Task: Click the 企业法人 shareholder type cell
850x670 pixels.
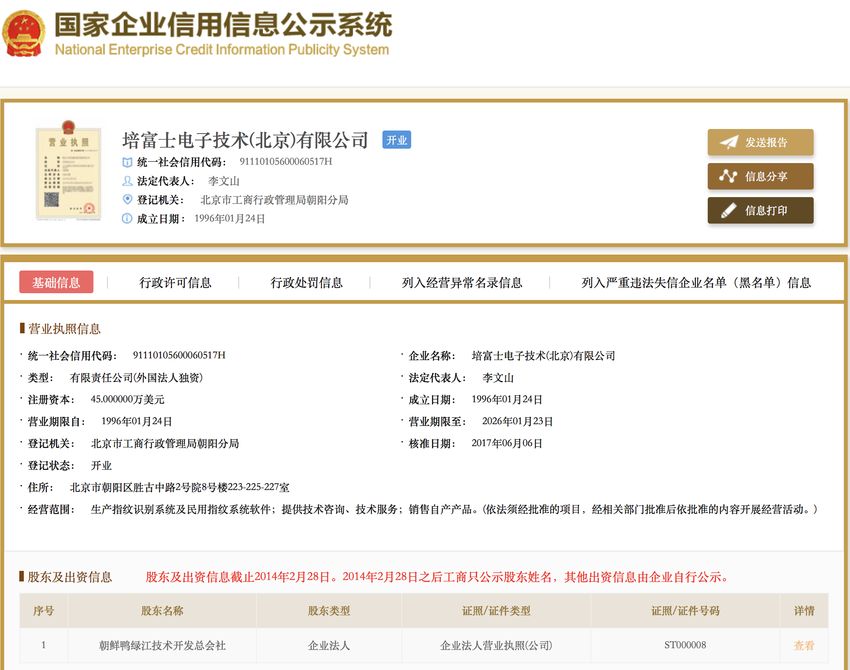Action: coord(329,645)
